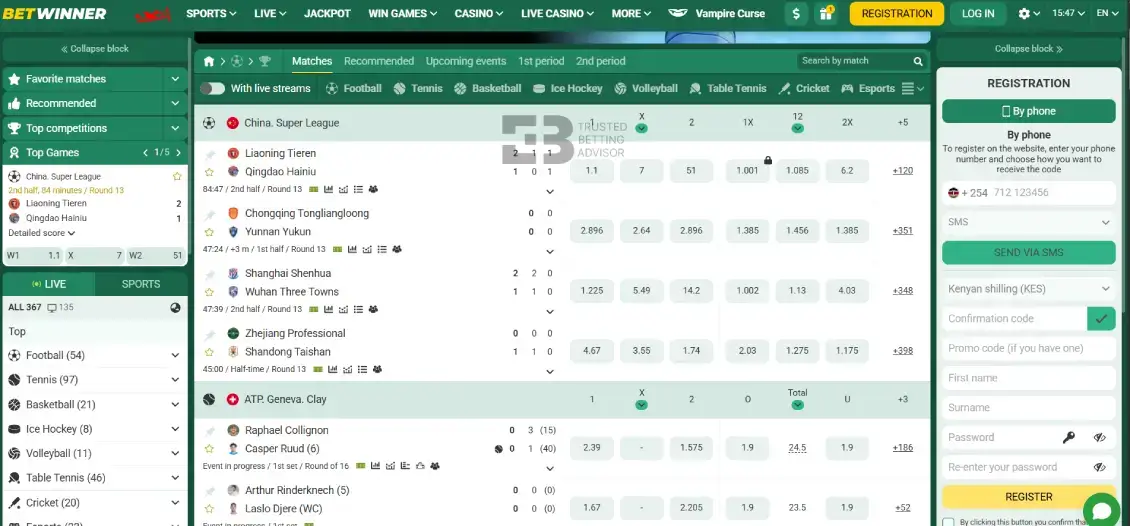Filter by Esports
The image size is (1130, 526).
pos(868,89)
